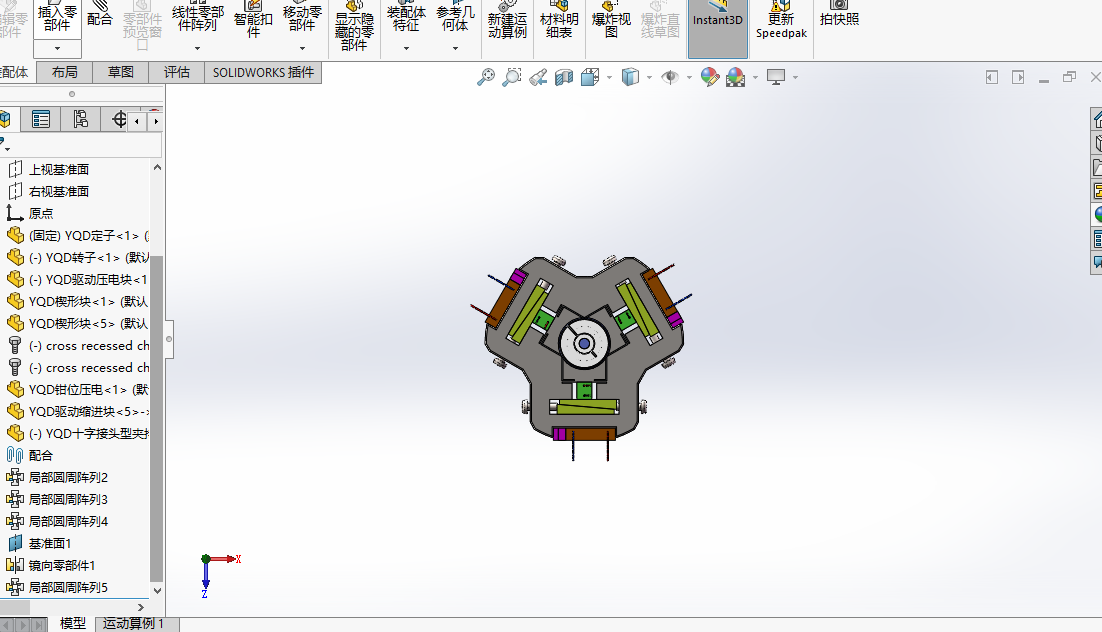Click 插入零部件 button

58,18
